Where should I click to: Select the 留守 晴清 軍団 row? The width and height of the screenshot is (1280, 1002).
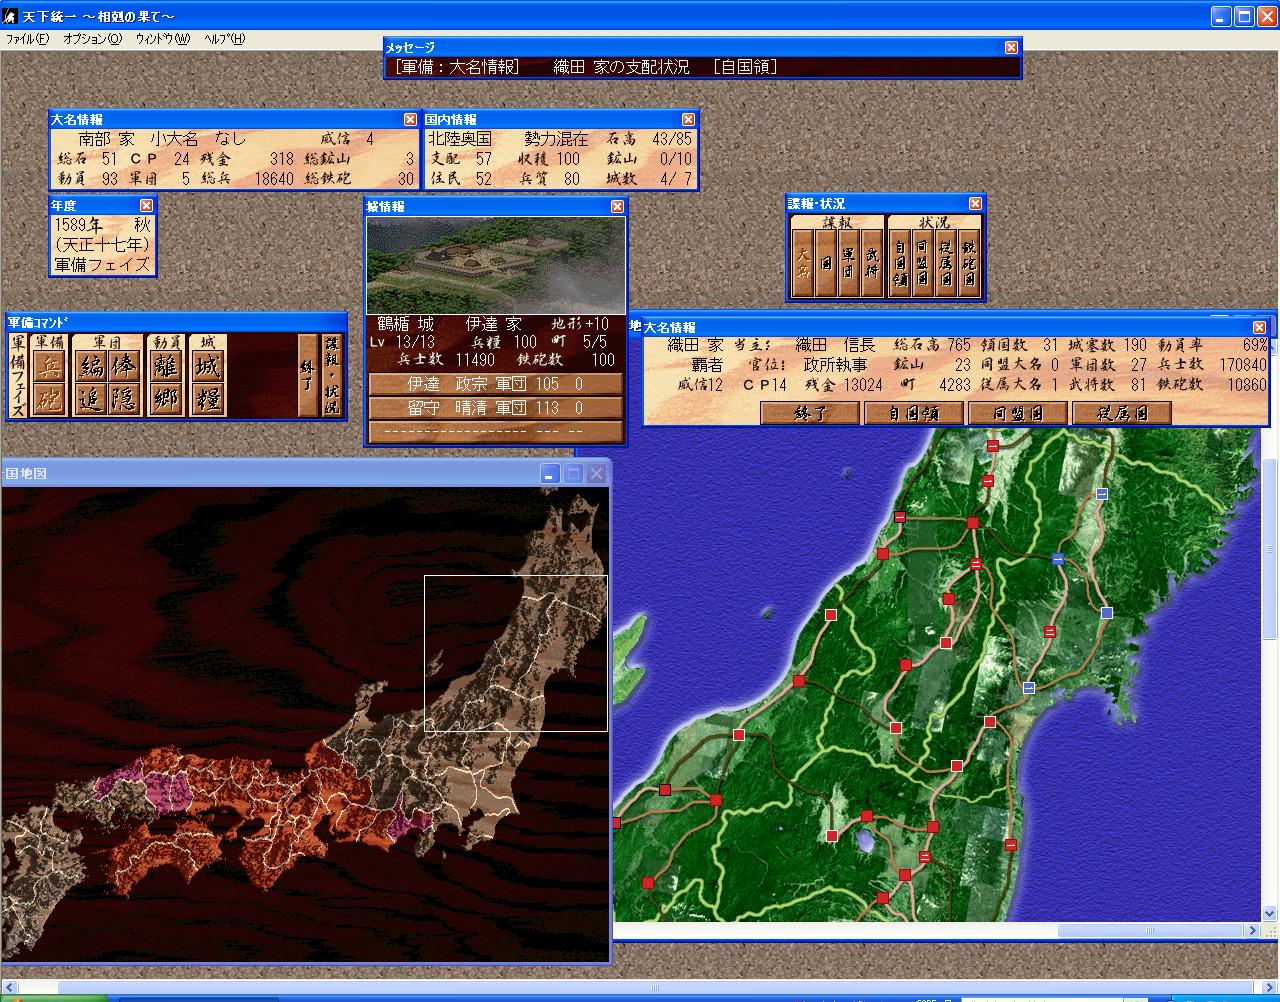pyautogui.click(x=496, y=408)
